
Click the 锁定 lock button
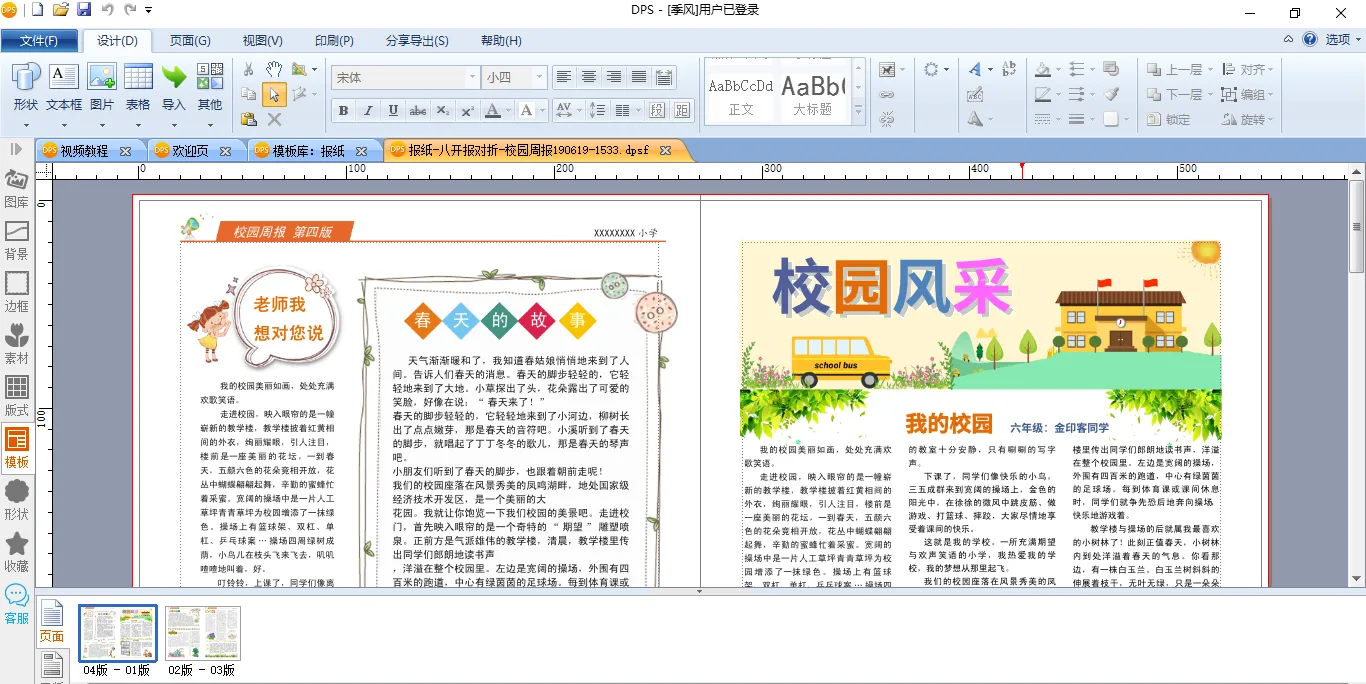[x=1168, y=119]
